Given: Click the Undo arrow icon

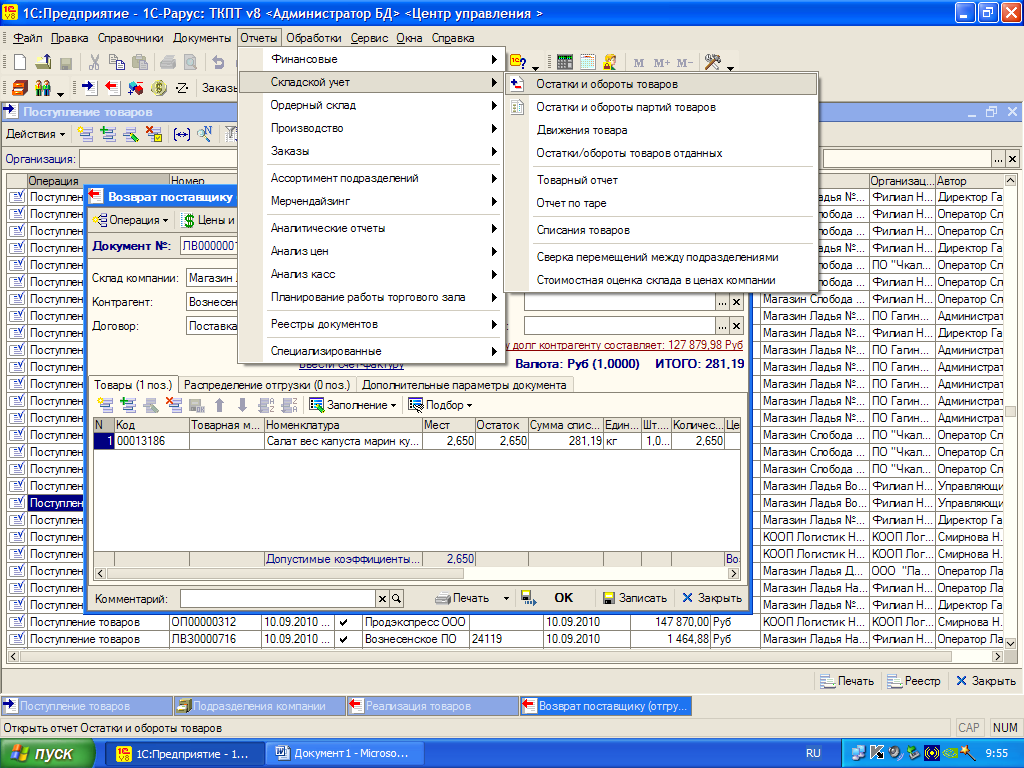Looking at the screenshot, I should pyautogui.click(x=218, y=62).
